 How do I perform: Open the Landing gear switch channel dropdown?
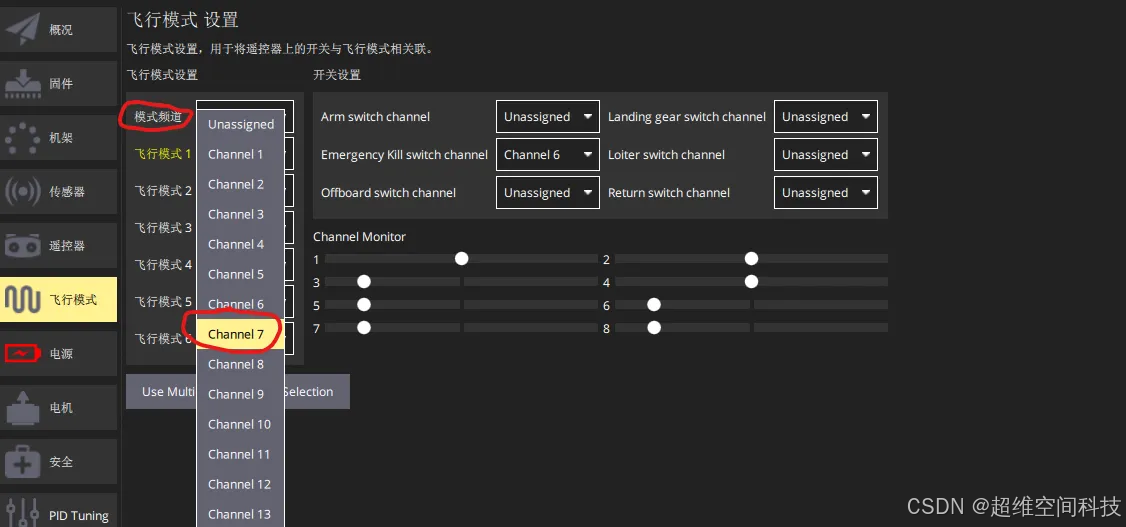point(826,116)
